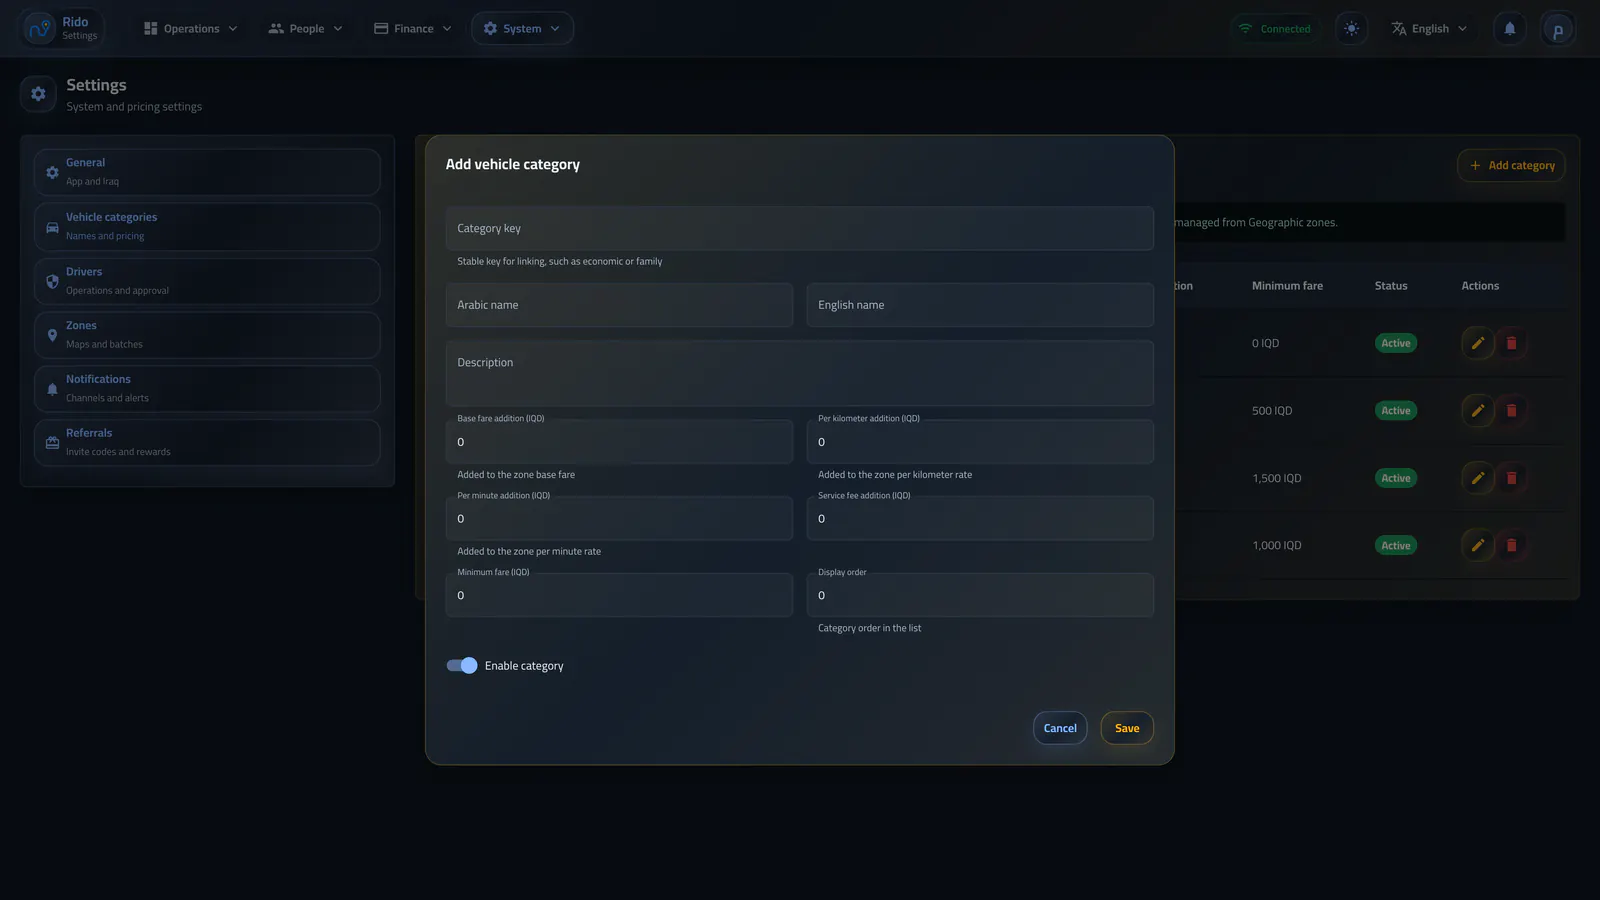Click the Rido logo icon

[40, 29]
